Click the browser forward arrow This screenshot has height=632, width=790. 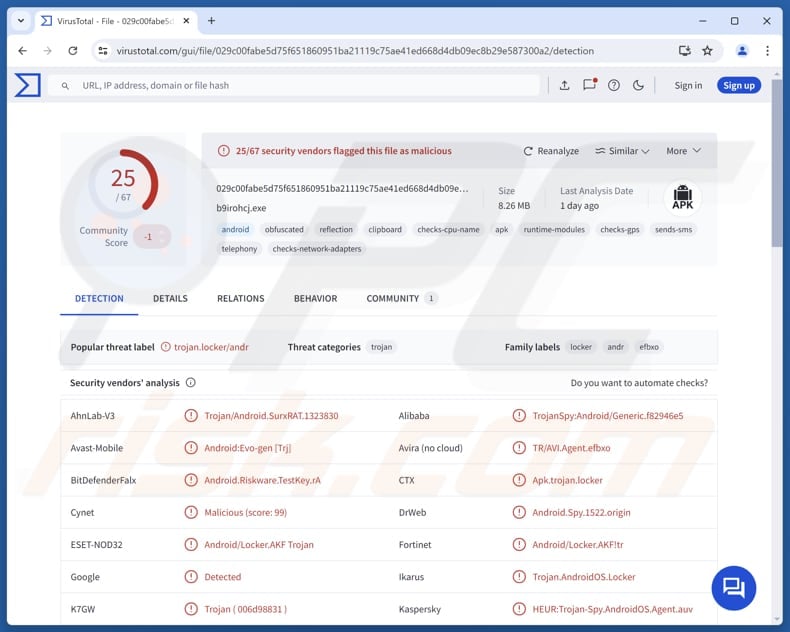pyautogui.click(x=47, y=51)
